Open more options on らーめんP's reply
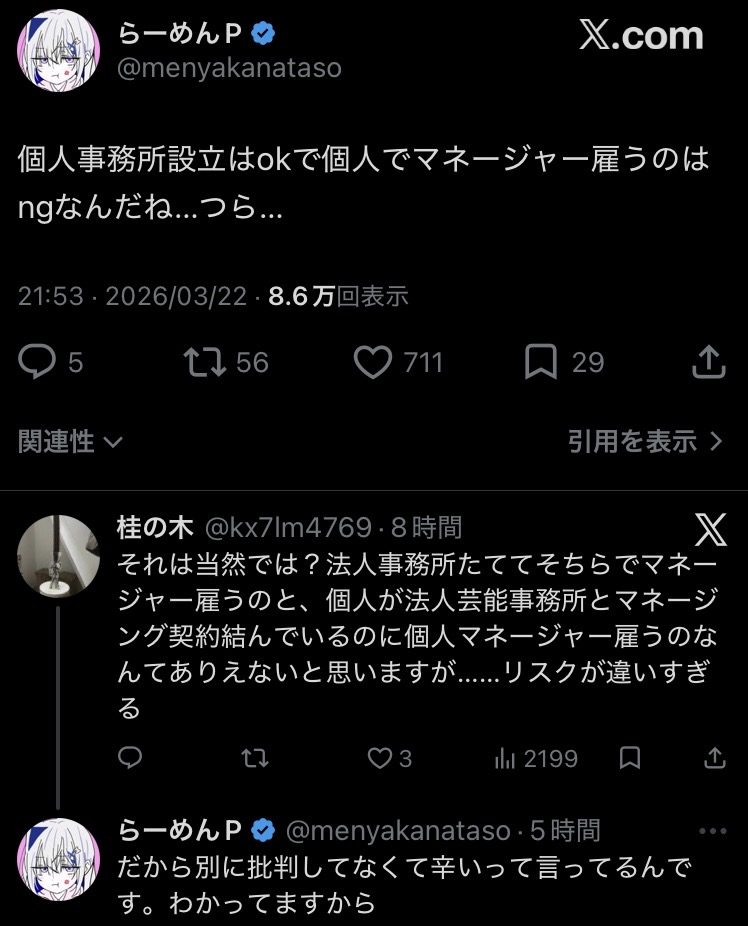The width and height of the screenshot is (748, 926). tap(712, 831)
